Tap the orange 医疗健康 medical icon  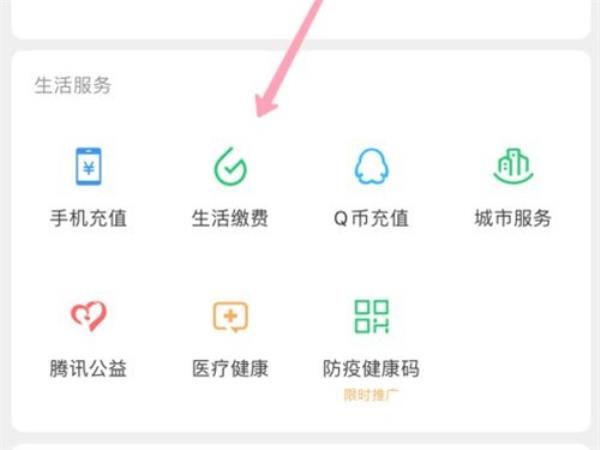click(x=230, y=317)
